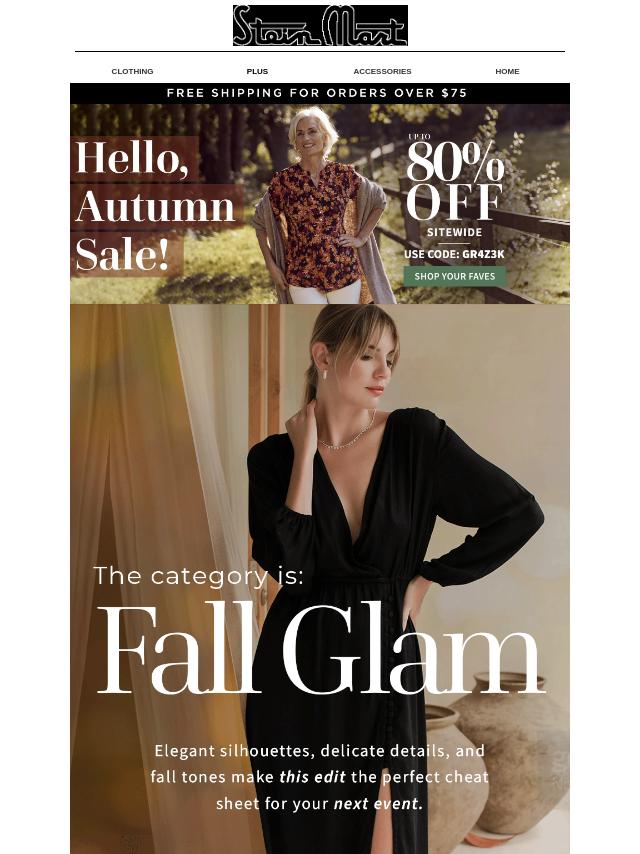Click the Elegant silhouettes description paragraph
This screenshot has height=854, width=640.
point(320,777)
